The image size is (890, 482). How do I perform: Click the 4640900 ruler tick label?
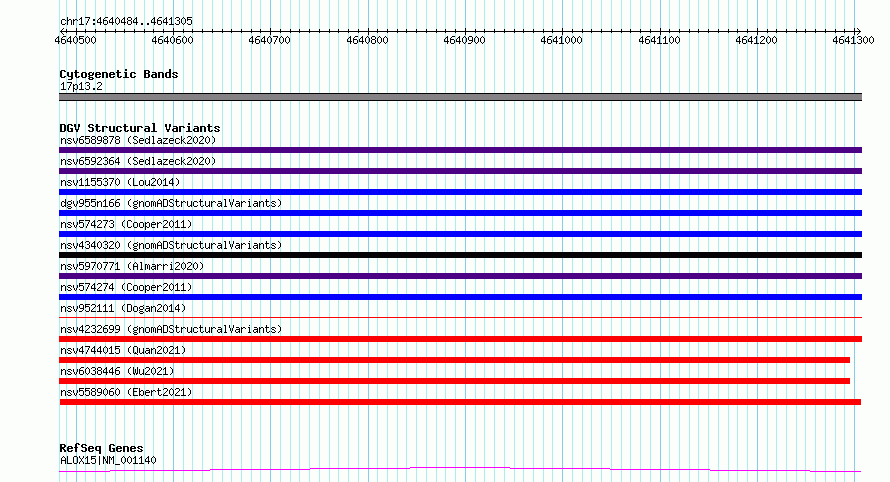(464, 40)
